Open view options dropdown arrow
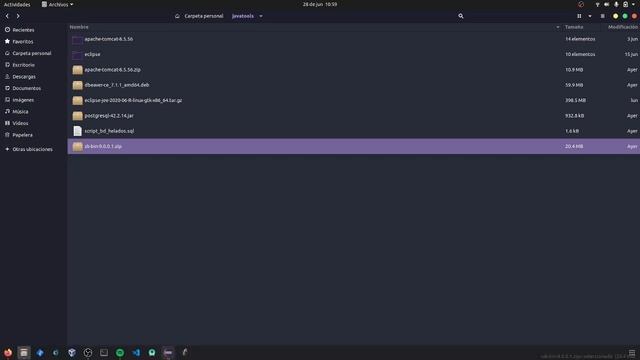 590,16
